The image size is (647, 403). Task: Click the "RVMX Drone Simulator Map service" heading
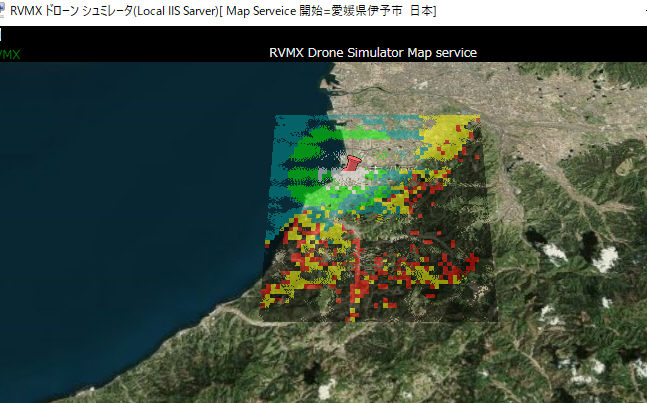pyautogui.click(x=372, y=52)
